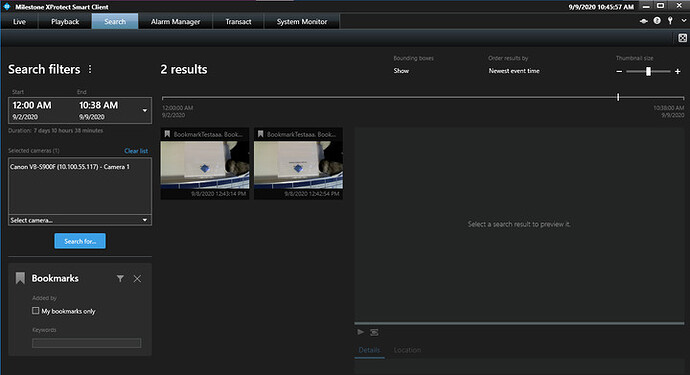The height and width of the screenshot is (375, 690).
Task: Click the Clear list link
Action: pos(136,151)
